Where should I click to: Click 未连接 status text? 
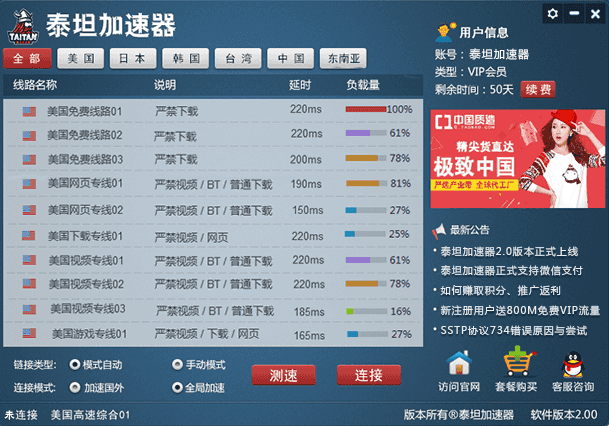click(21, 415)
